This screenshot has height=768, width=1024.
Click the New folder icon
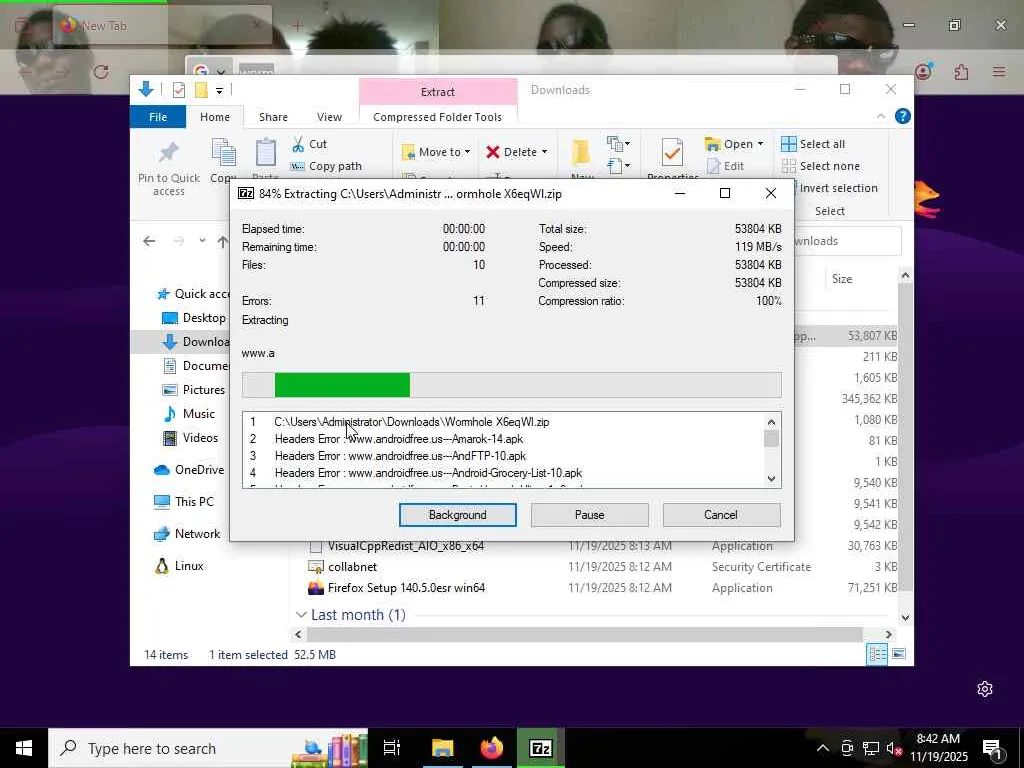click(581, 152)
